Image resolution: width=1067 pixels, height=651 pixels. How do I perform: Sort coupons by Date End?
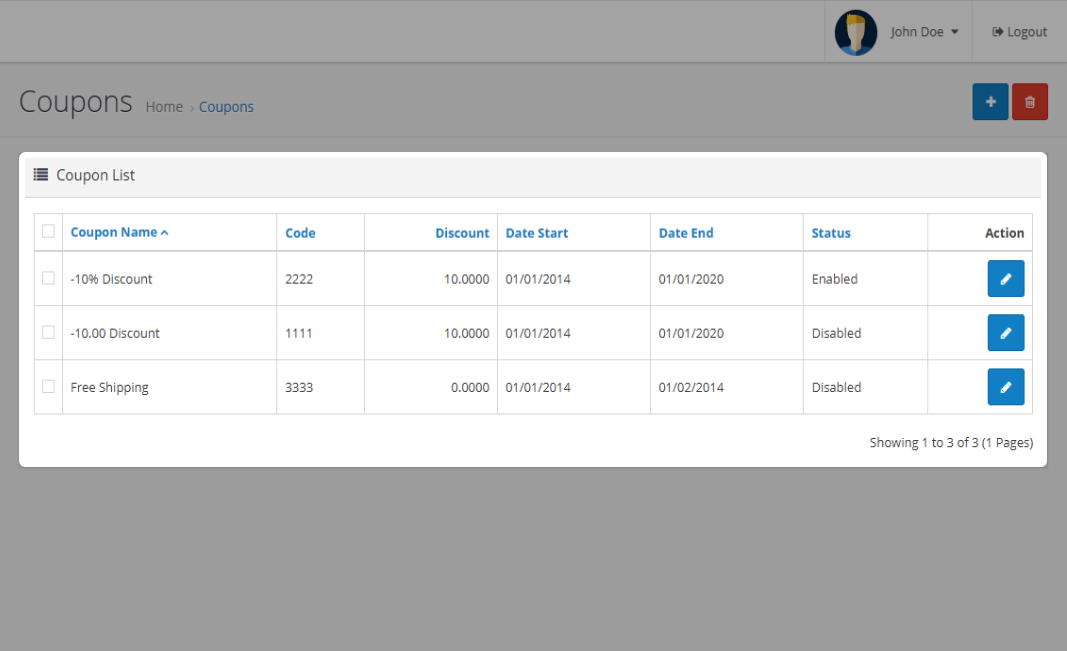click(x=686, y=233)
